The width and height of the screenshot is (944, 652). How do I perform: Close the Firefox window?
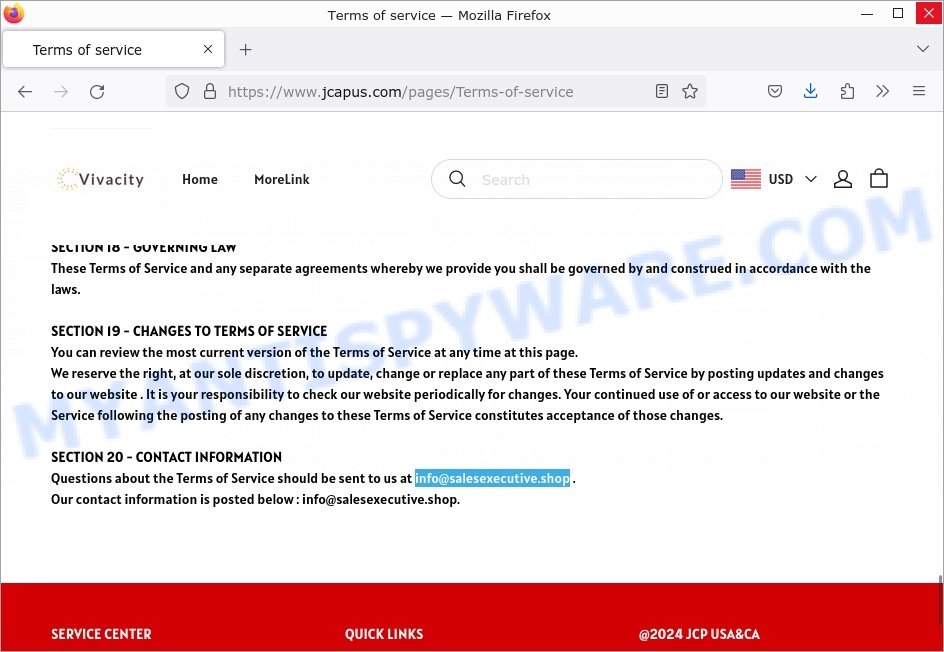[x=929, y=13]
